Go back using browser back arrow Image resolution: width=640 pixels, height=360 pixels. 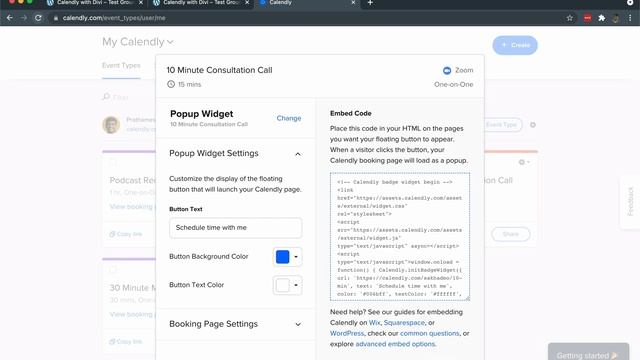9,18
